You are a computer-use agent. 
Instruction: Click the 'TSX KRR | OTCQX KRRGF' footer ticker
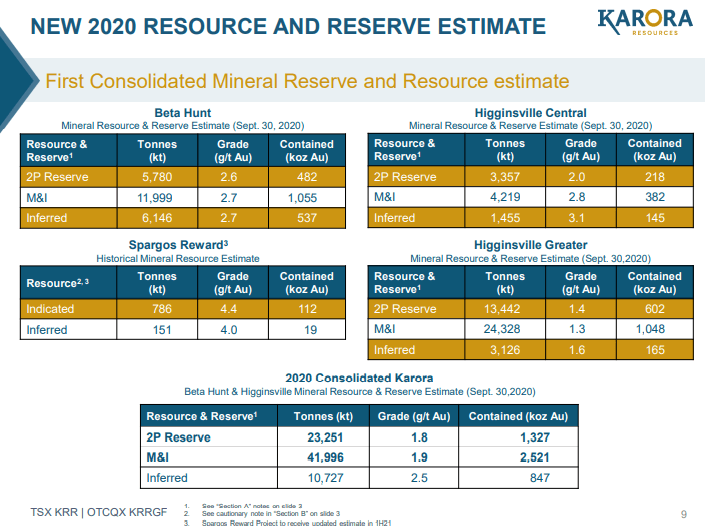coord(98,513)
